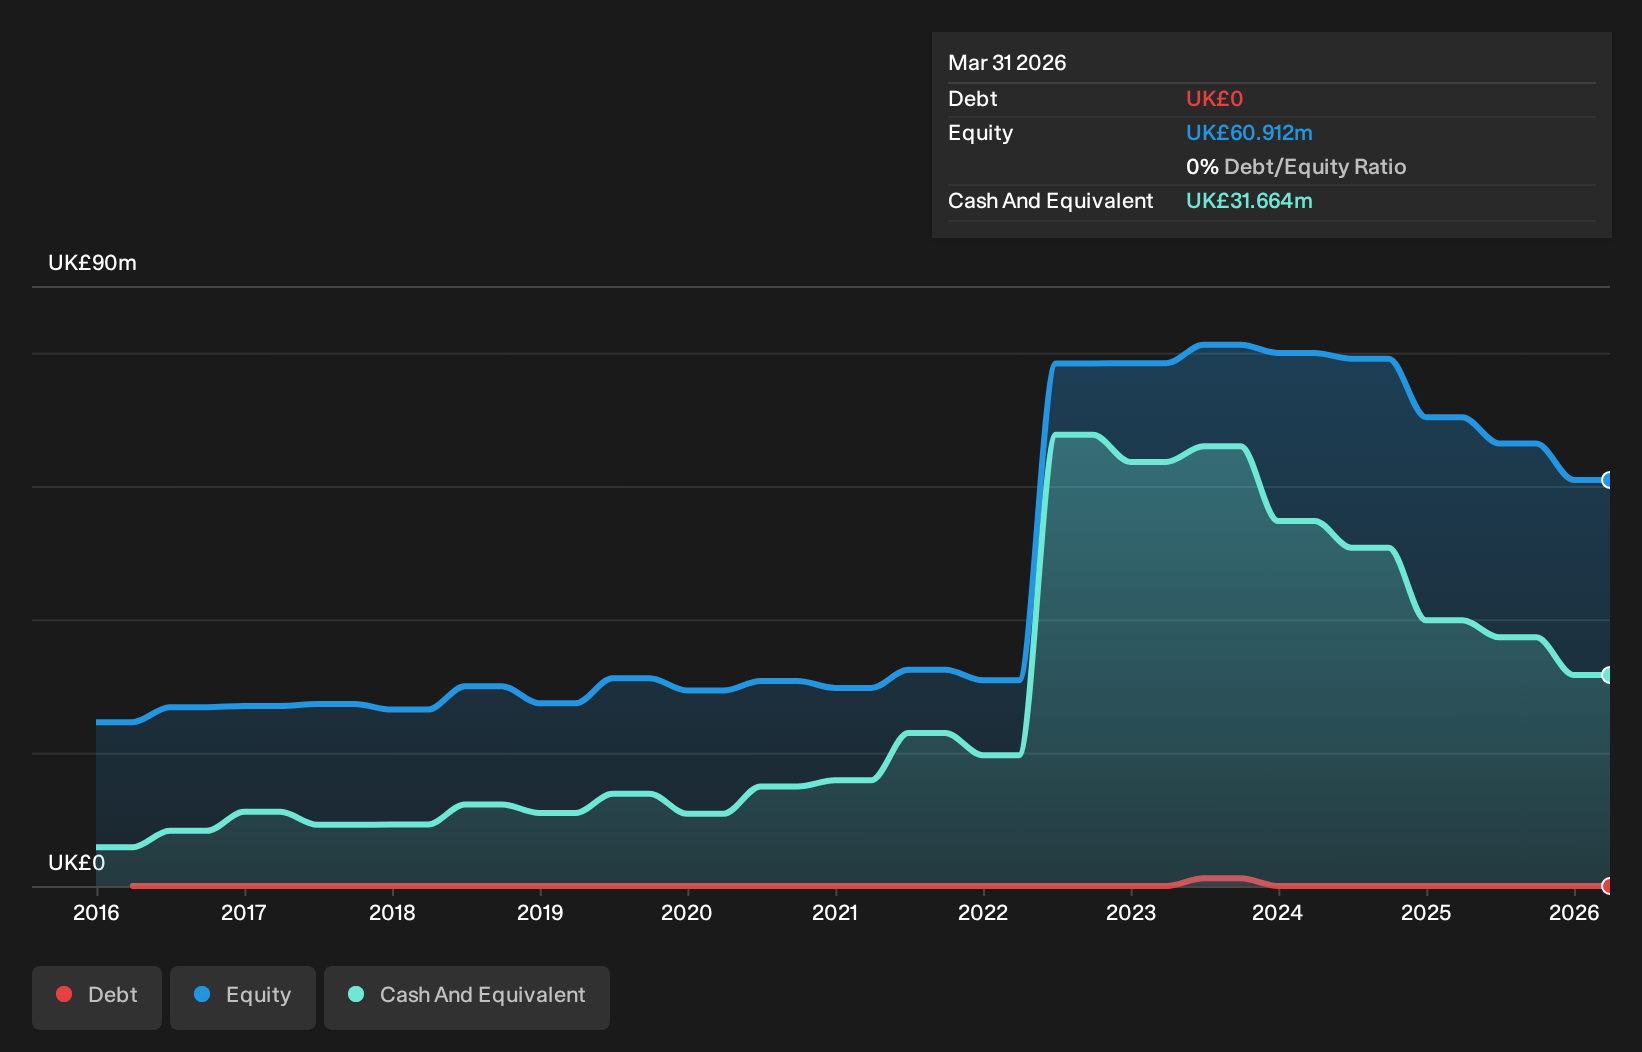Click the 2019 x-axis label

540,912
